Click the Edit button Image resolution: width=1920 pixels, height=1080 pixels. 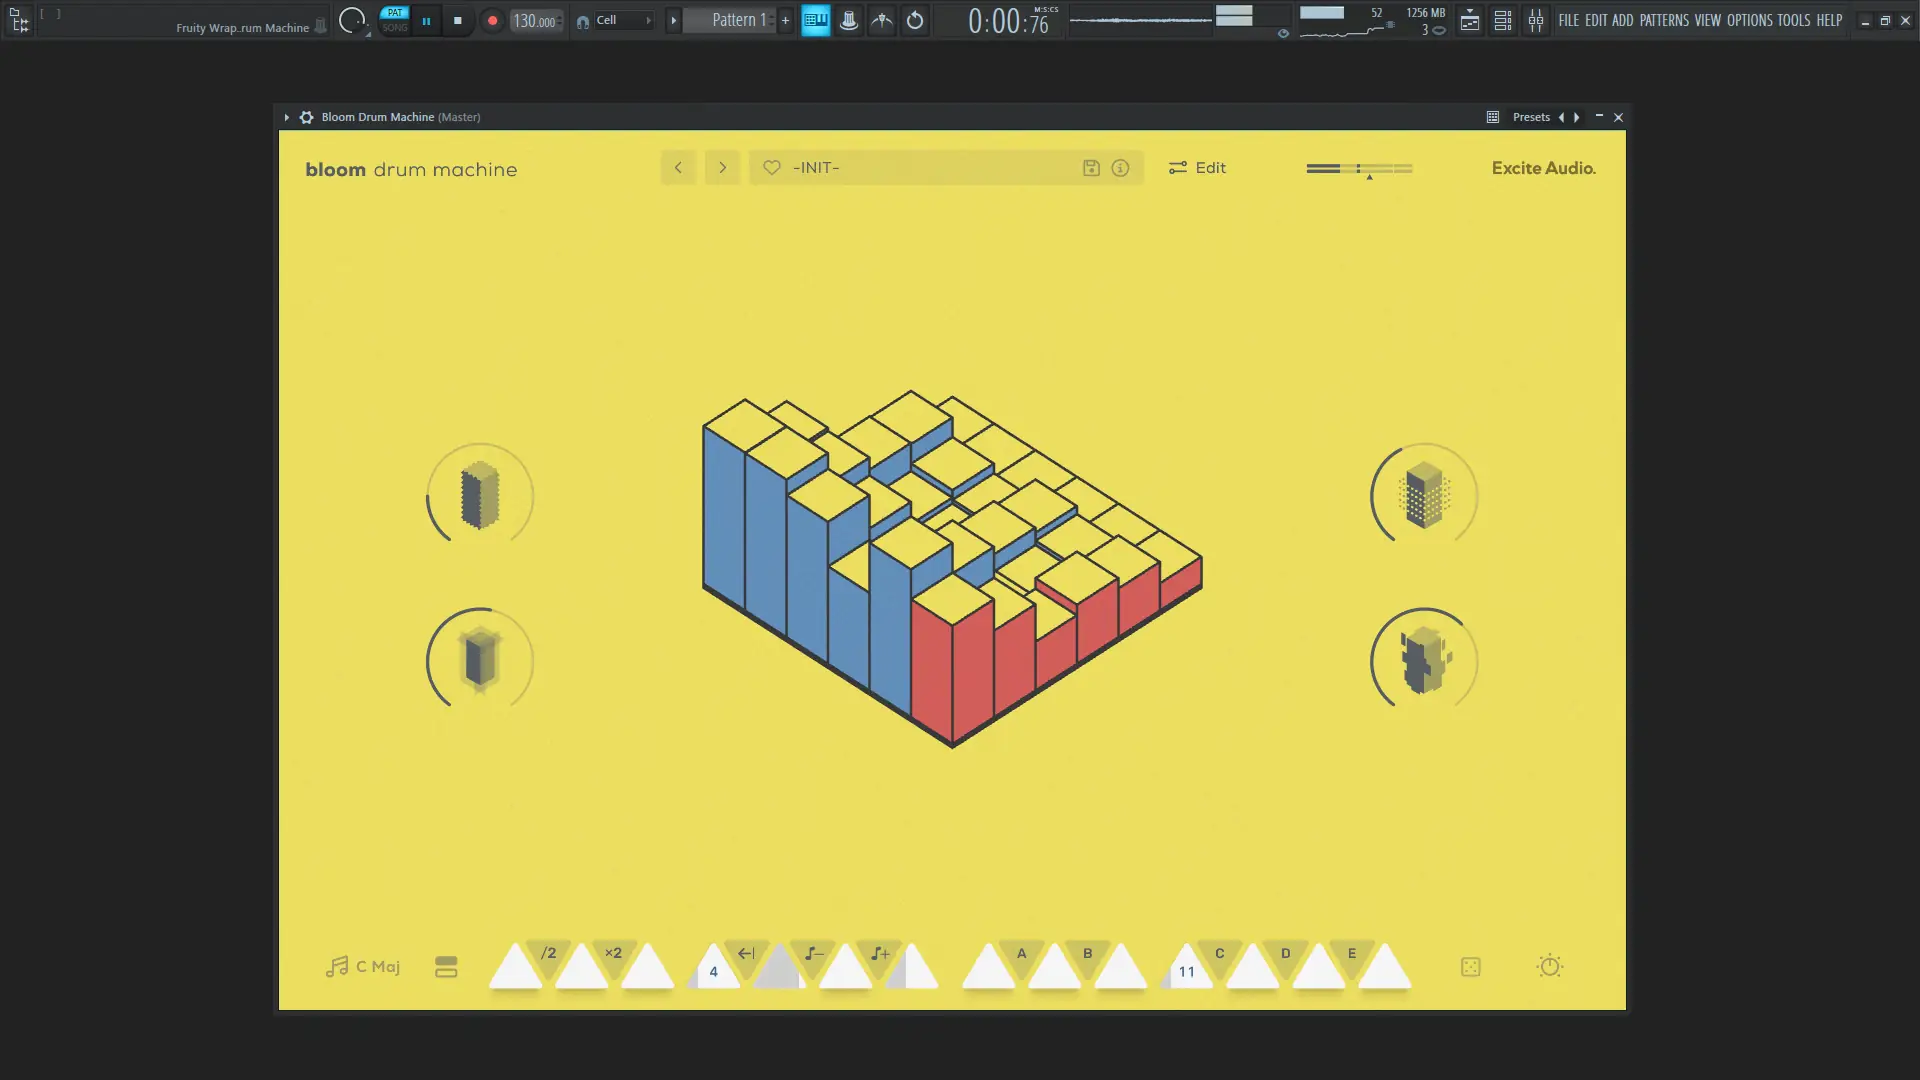(x=1197, y=168)
